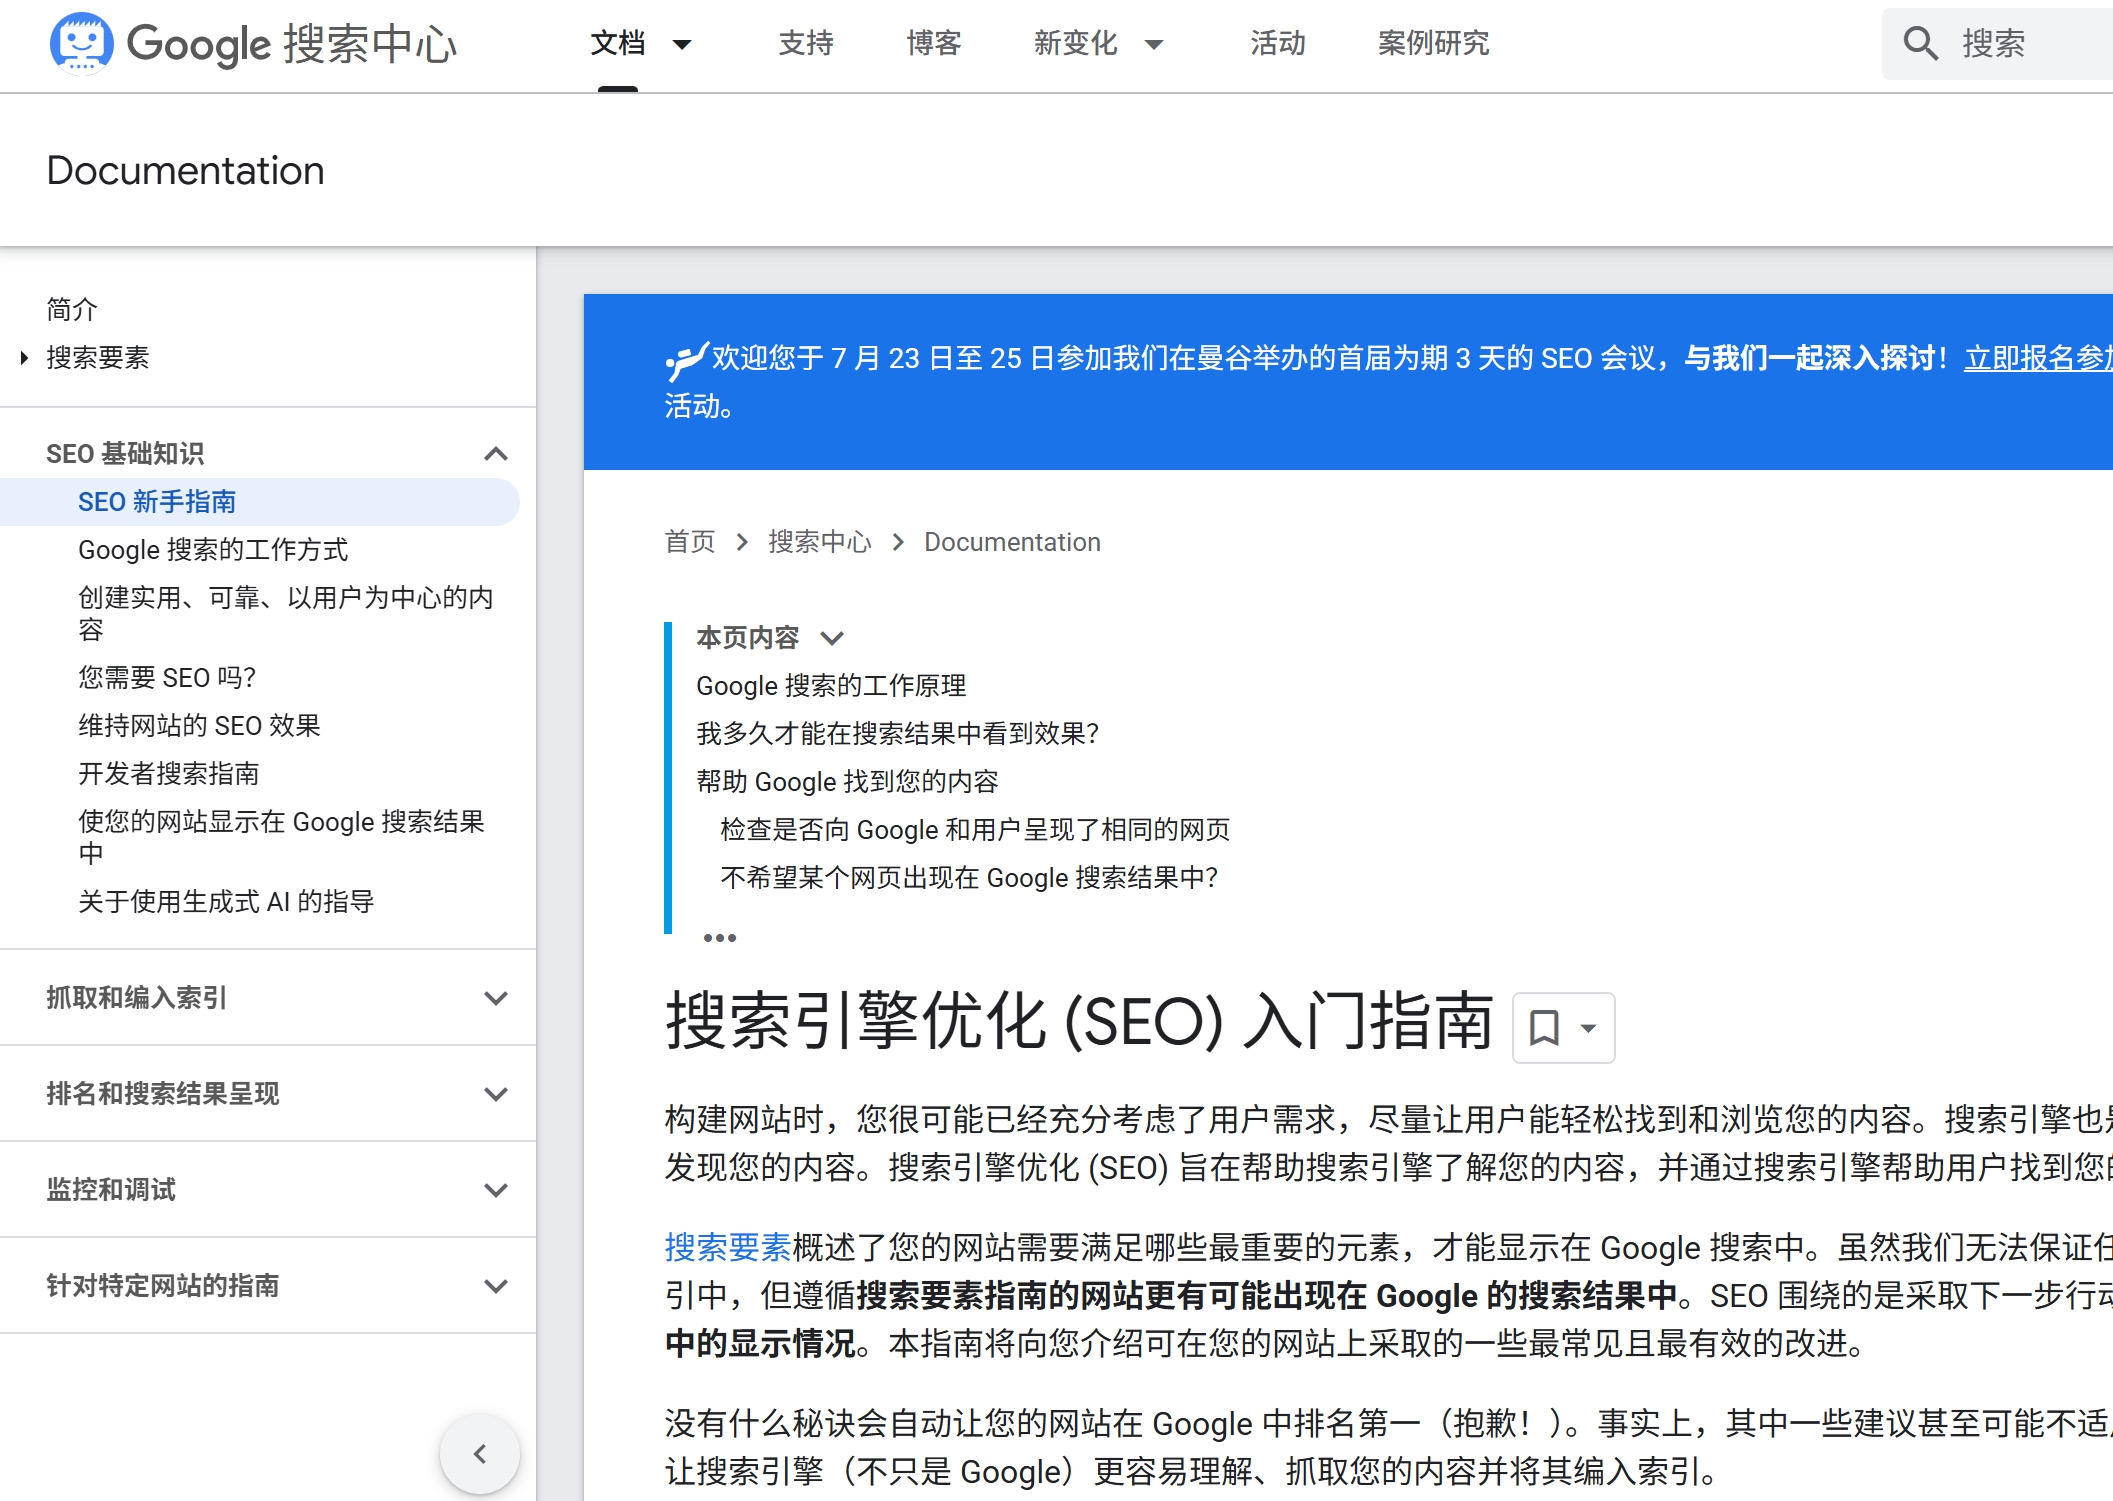Open the 文档 dropdown arrow
Screen dimensions: 2113x1501
click(x=682, y=44)
